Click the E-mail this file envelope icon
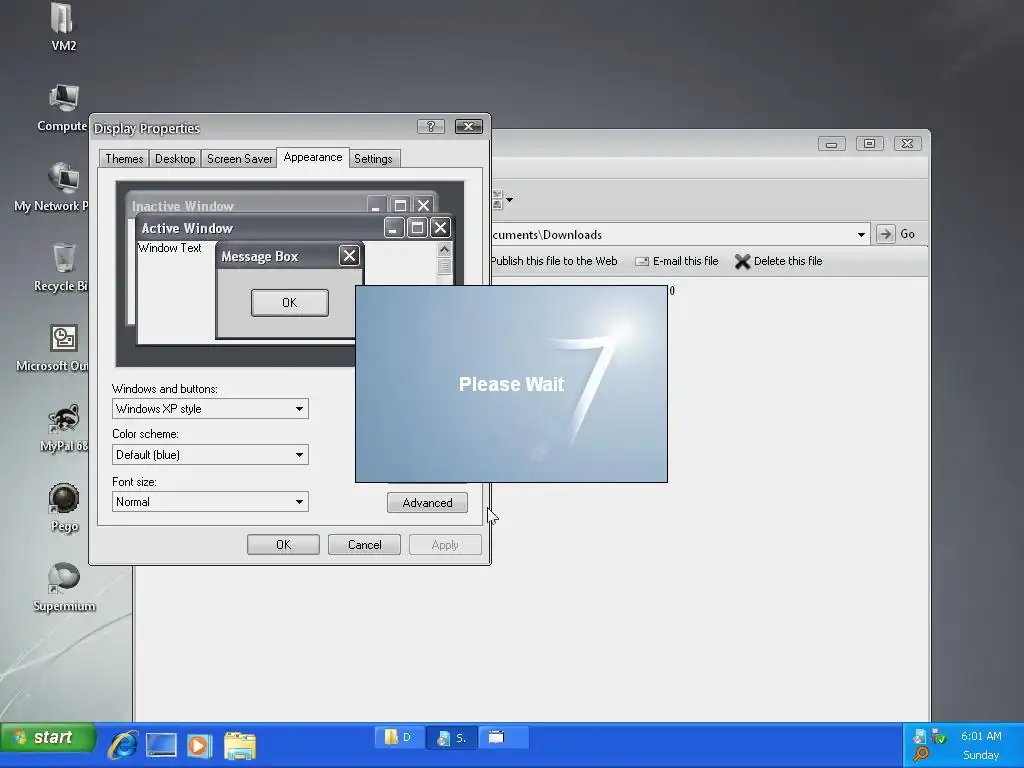 coord(642,261)
